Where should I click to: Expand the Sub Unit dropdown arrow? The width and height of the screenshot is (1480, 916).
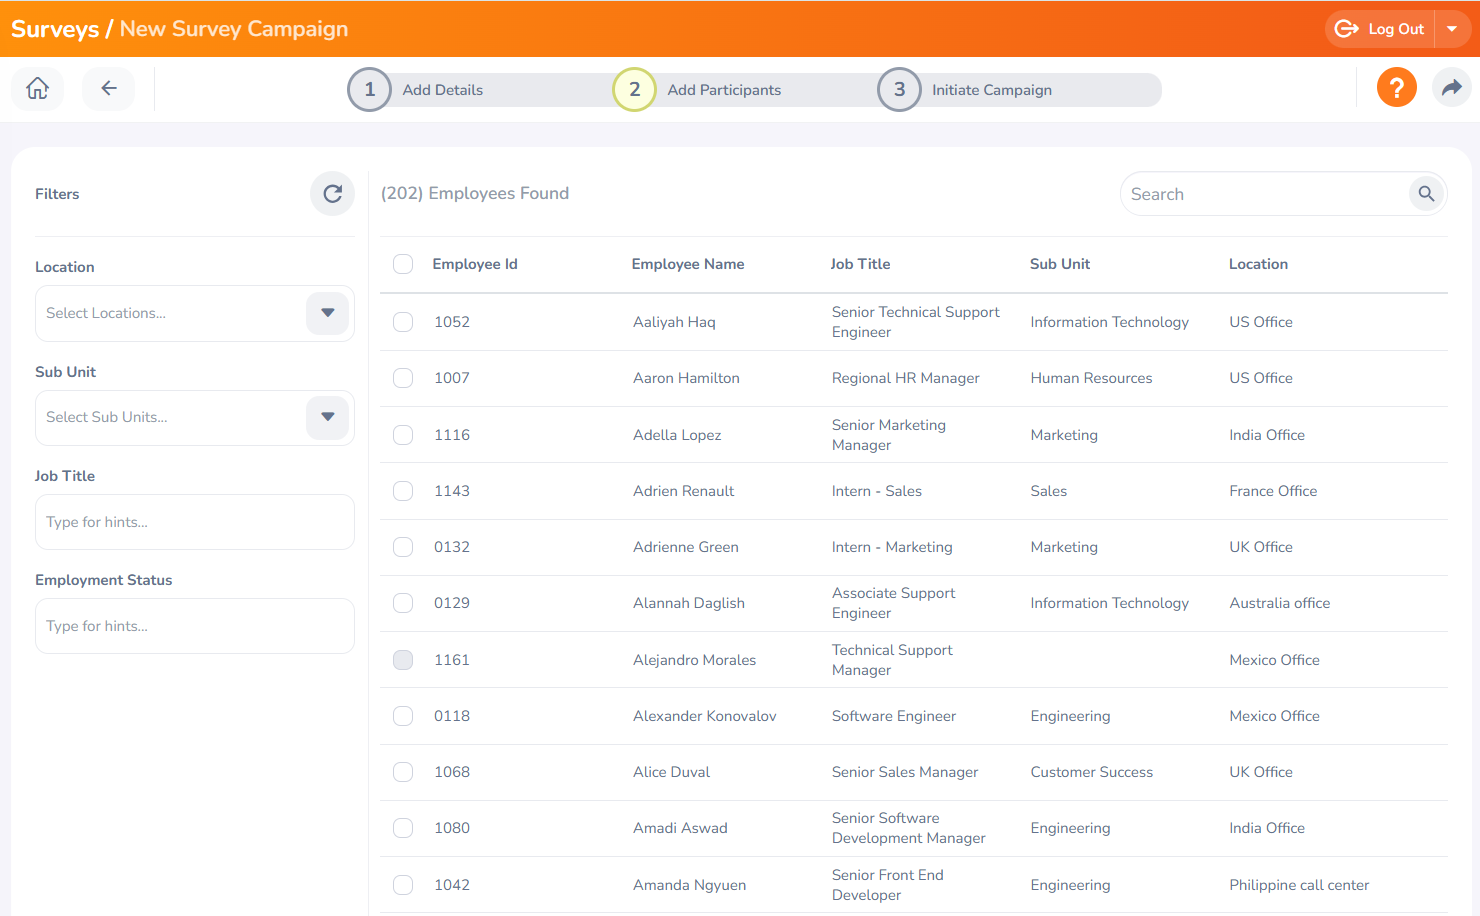328,417
